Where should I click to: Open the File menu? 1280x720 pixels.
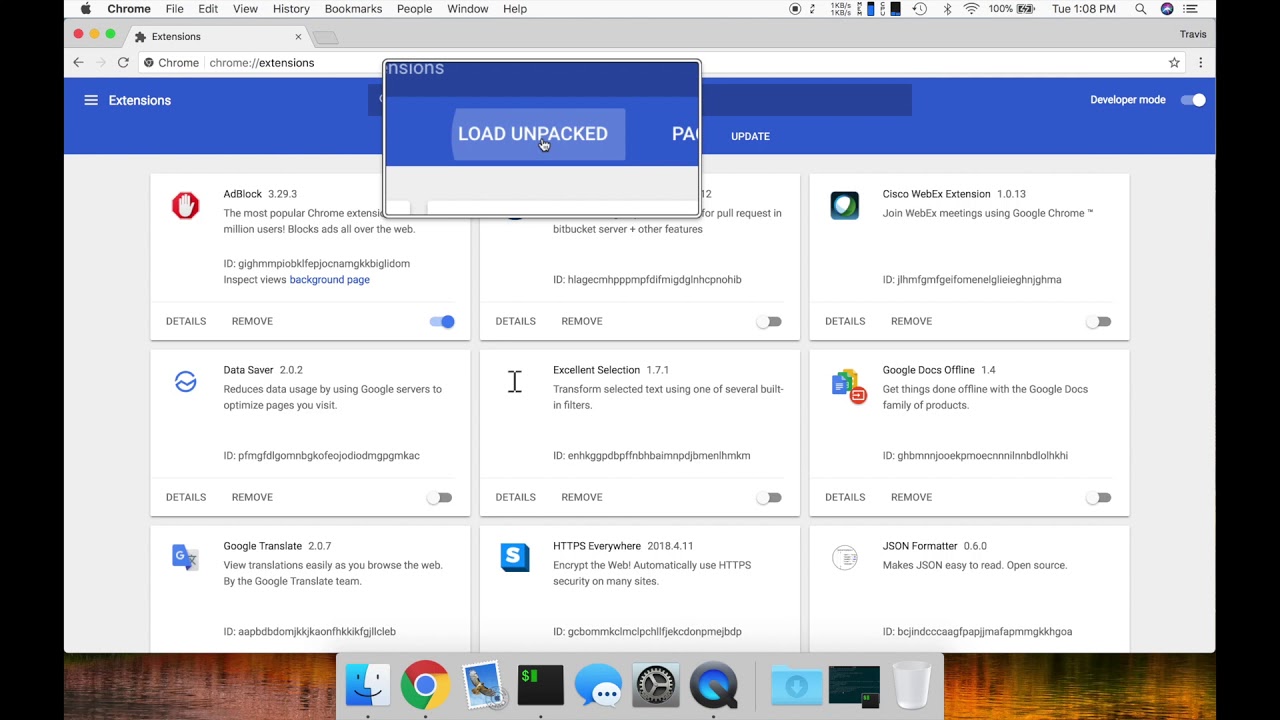(174, 9)
